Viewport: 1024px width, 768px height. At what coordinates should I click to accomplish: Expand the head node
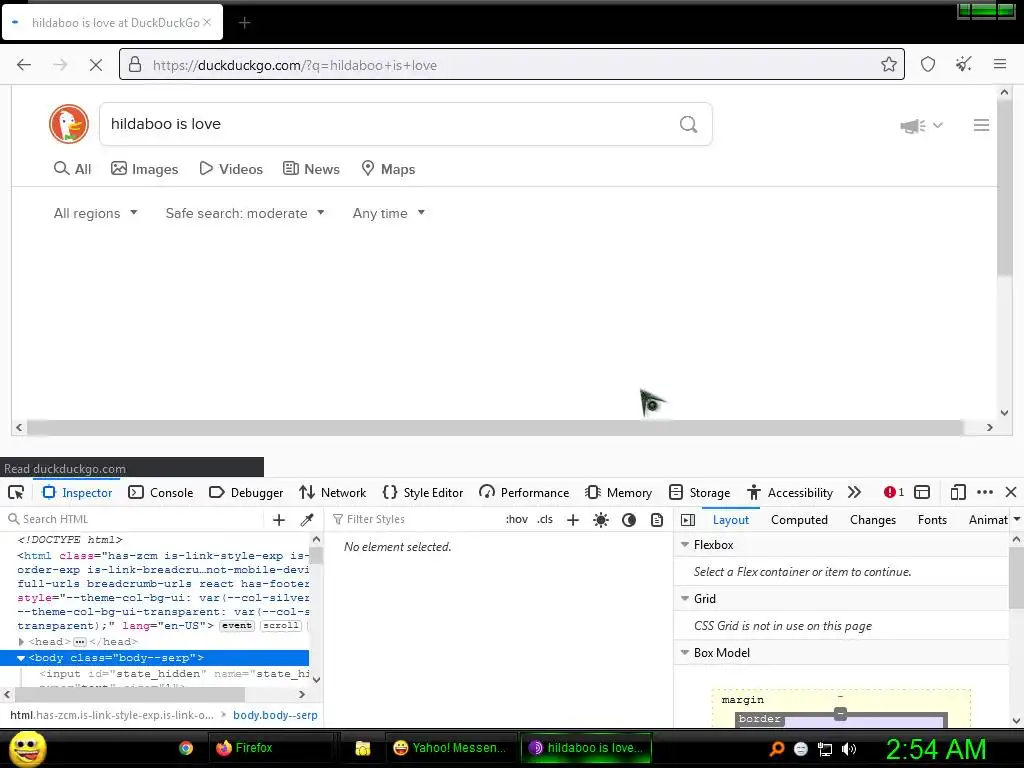(x=21, y=642)
